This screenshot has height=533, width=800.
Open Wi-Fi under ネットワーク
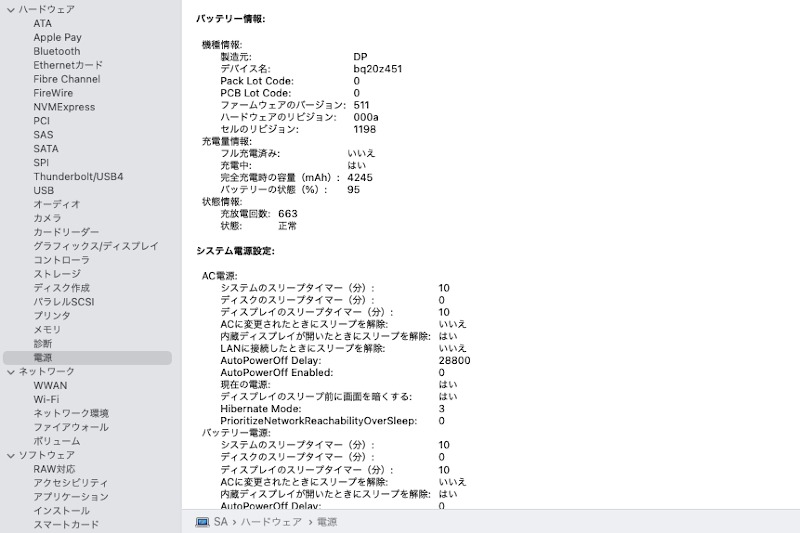point(46,399)
